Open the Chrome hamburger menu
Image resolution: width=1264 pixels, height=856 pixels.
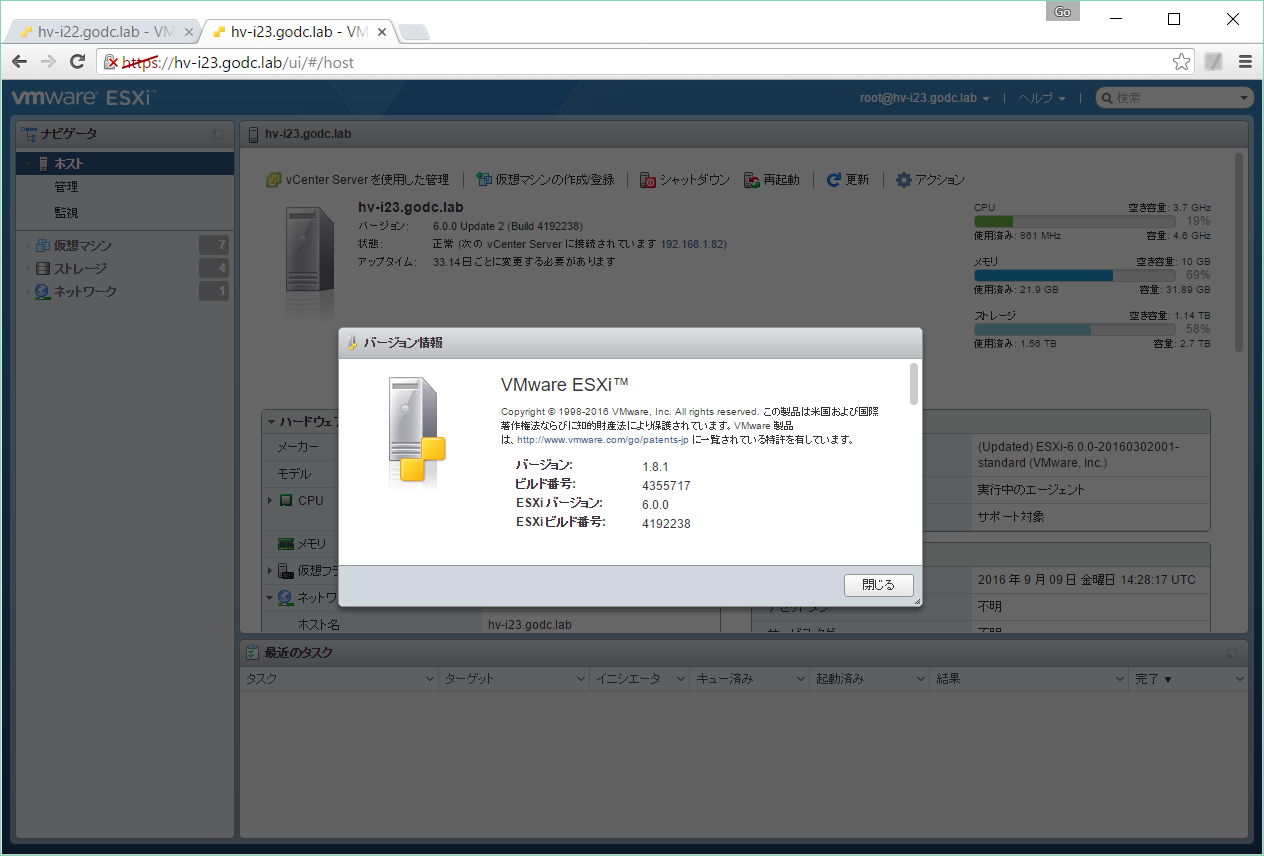coord(1245,62)
